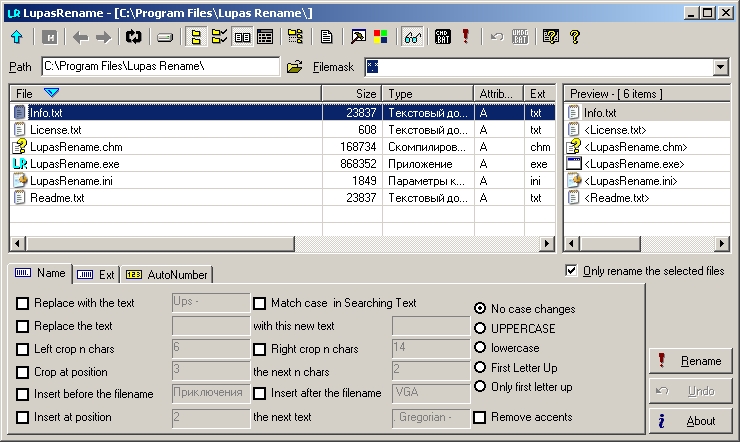This screenshot has height=442, width=740.
Task: Sort by the Type column header
Action: pyautogui.click(x=428, y=93)
